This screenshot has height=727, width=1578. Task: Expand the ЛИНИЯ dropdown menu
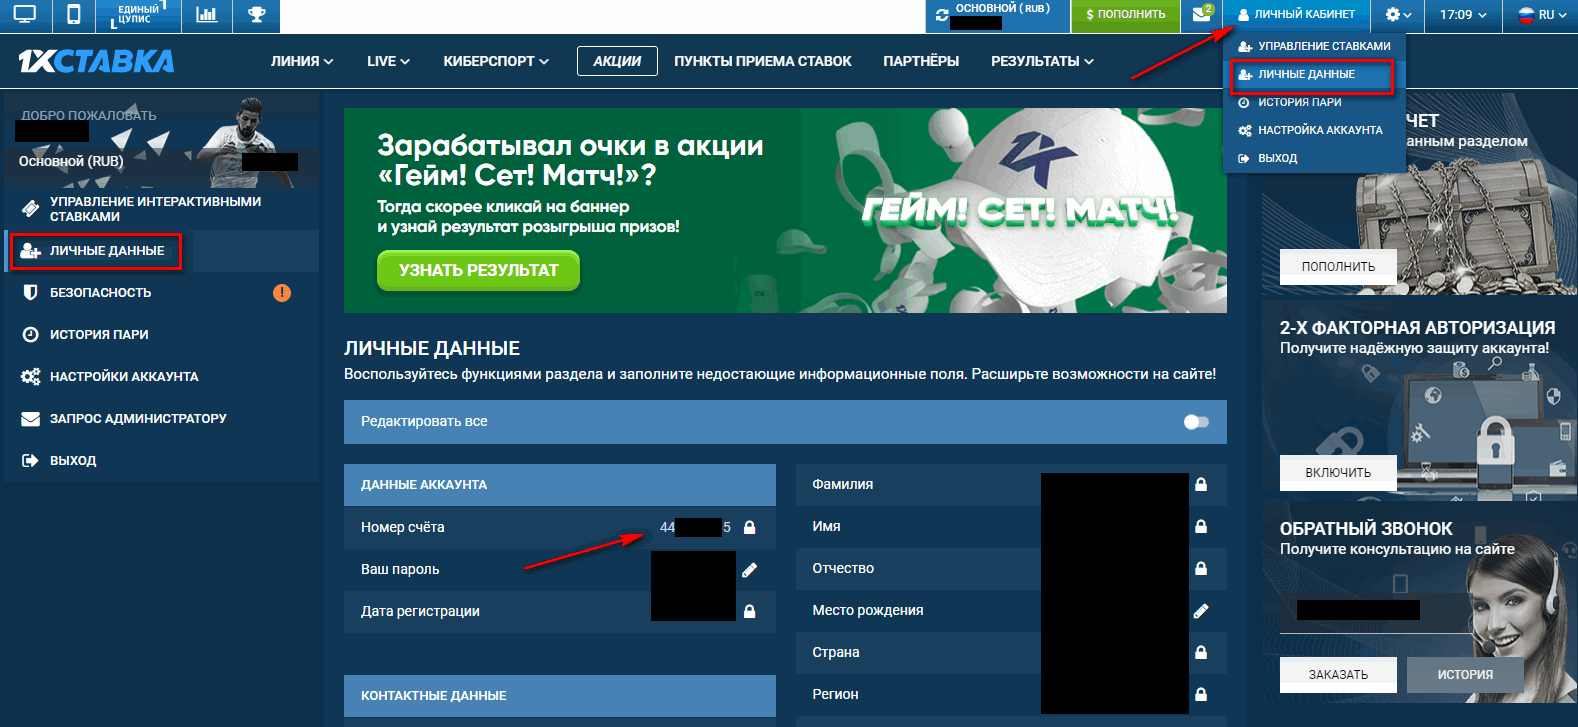point(302,61)
